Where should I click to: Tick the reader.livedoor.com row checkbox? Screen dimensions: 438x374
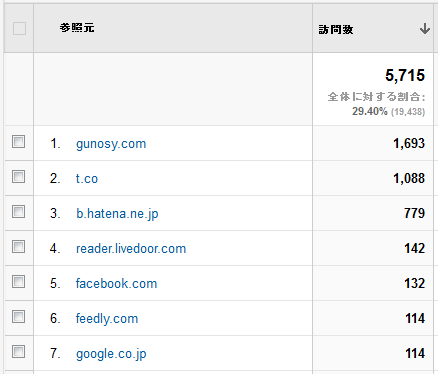pyautogui.click(x=19, y=247)
